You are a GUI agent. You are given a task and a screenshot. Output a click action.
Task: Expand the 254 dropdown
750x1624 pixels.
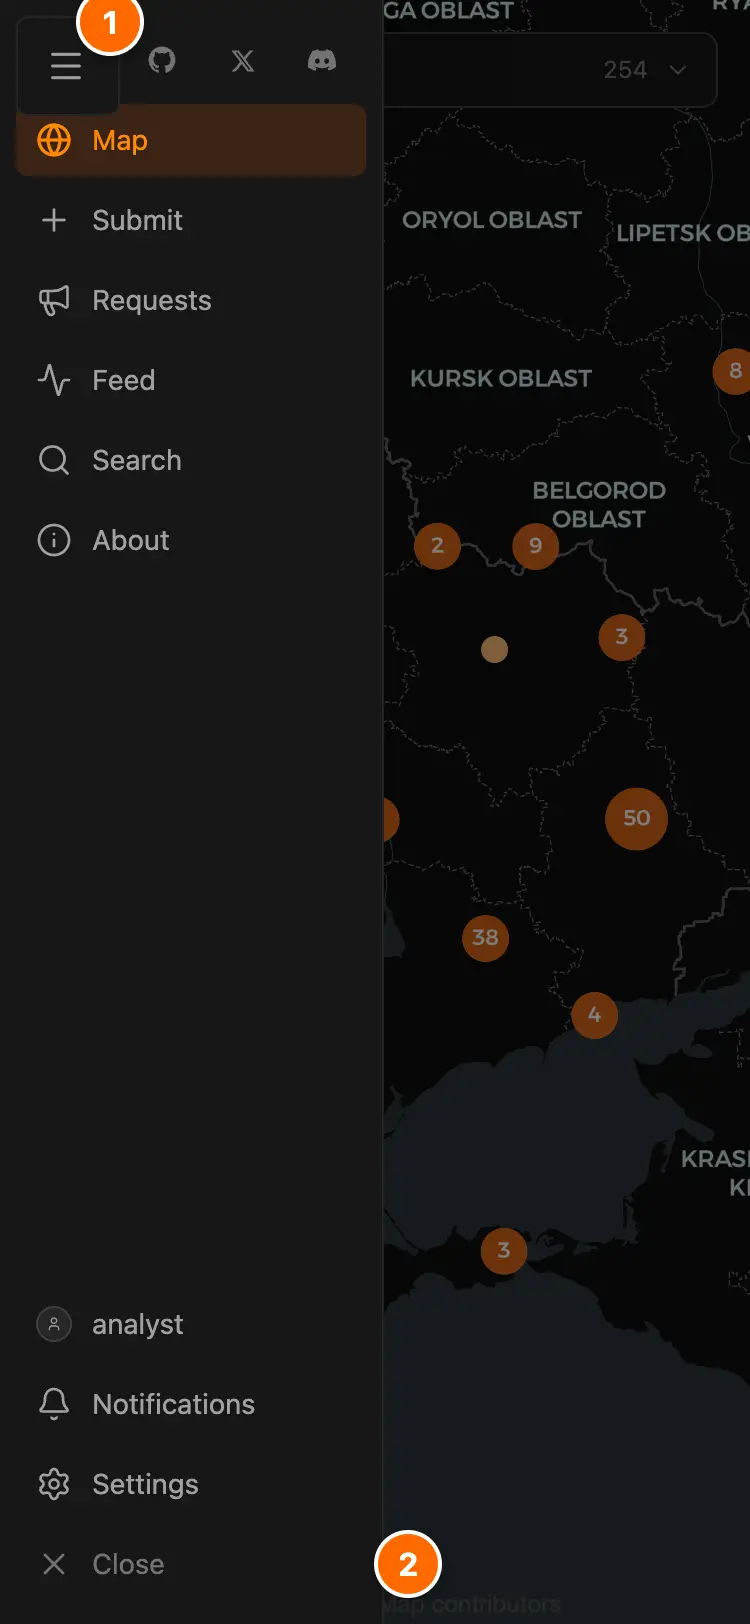point(550,70)
